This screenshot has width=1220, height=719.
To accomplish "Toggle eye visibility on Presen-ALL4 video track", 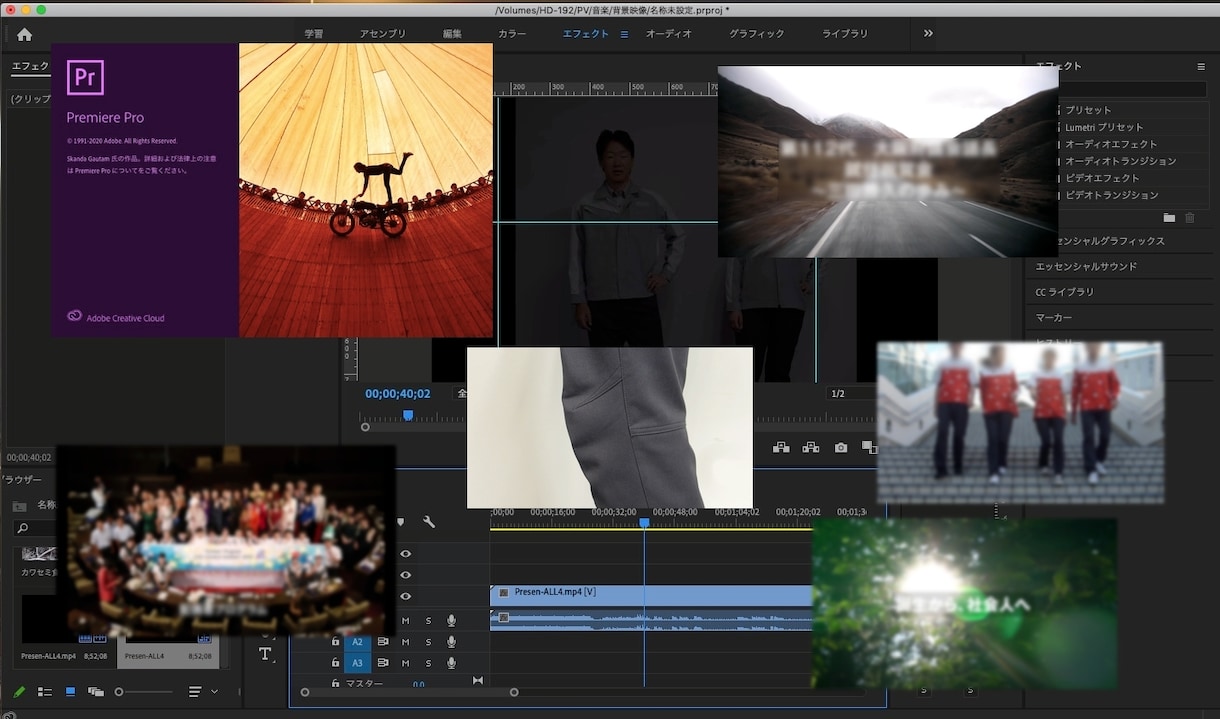I will coord(405,596).
